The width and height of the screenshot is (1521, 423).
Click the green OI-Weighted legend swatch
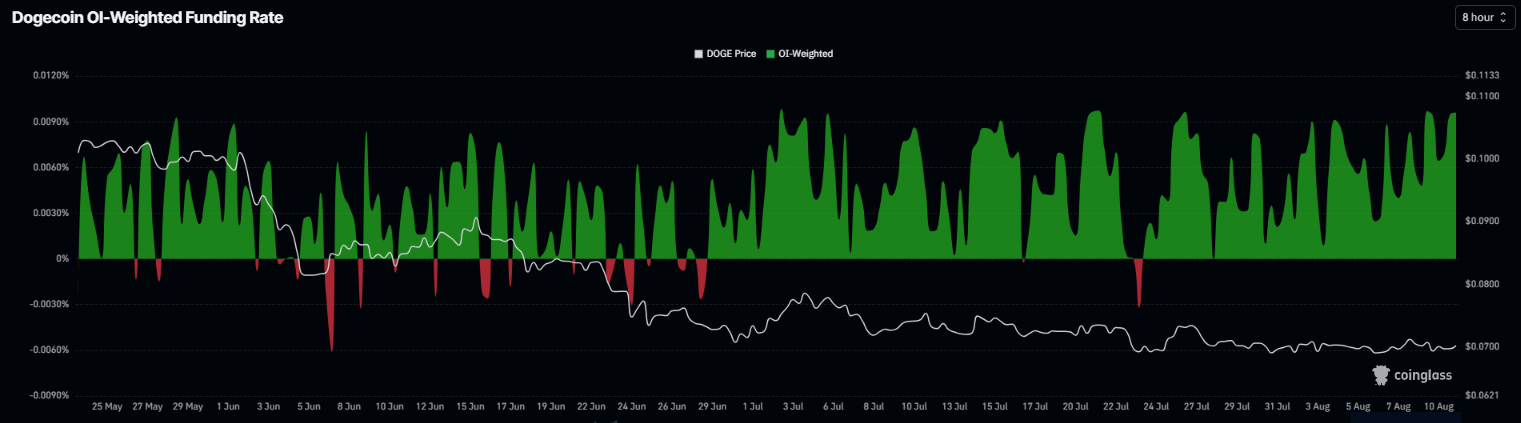click(770, 54)
